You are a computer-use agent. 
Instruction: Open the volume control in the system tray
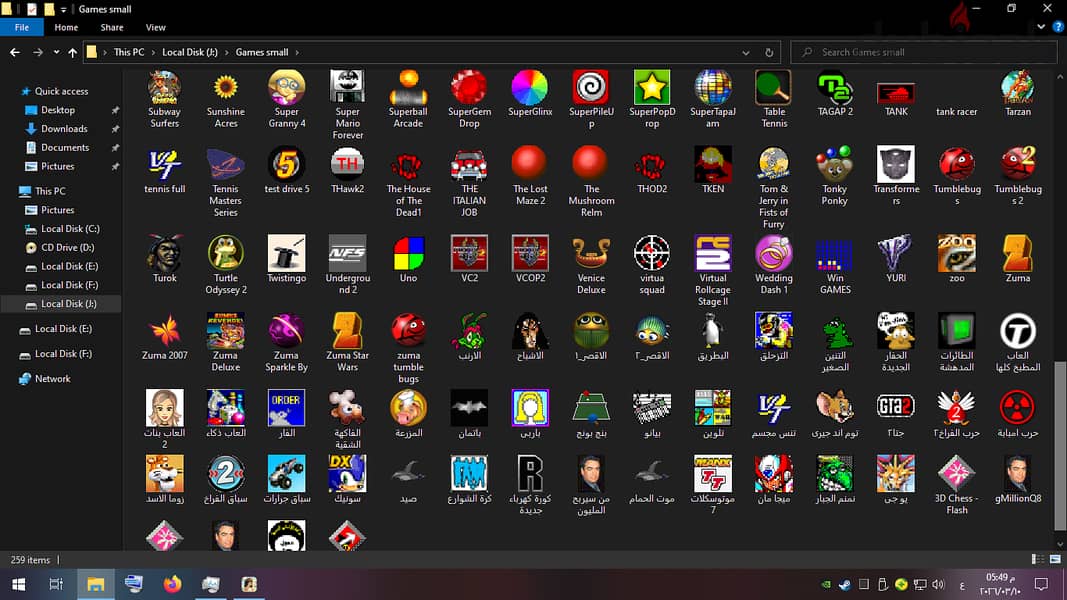click(938, 584)
